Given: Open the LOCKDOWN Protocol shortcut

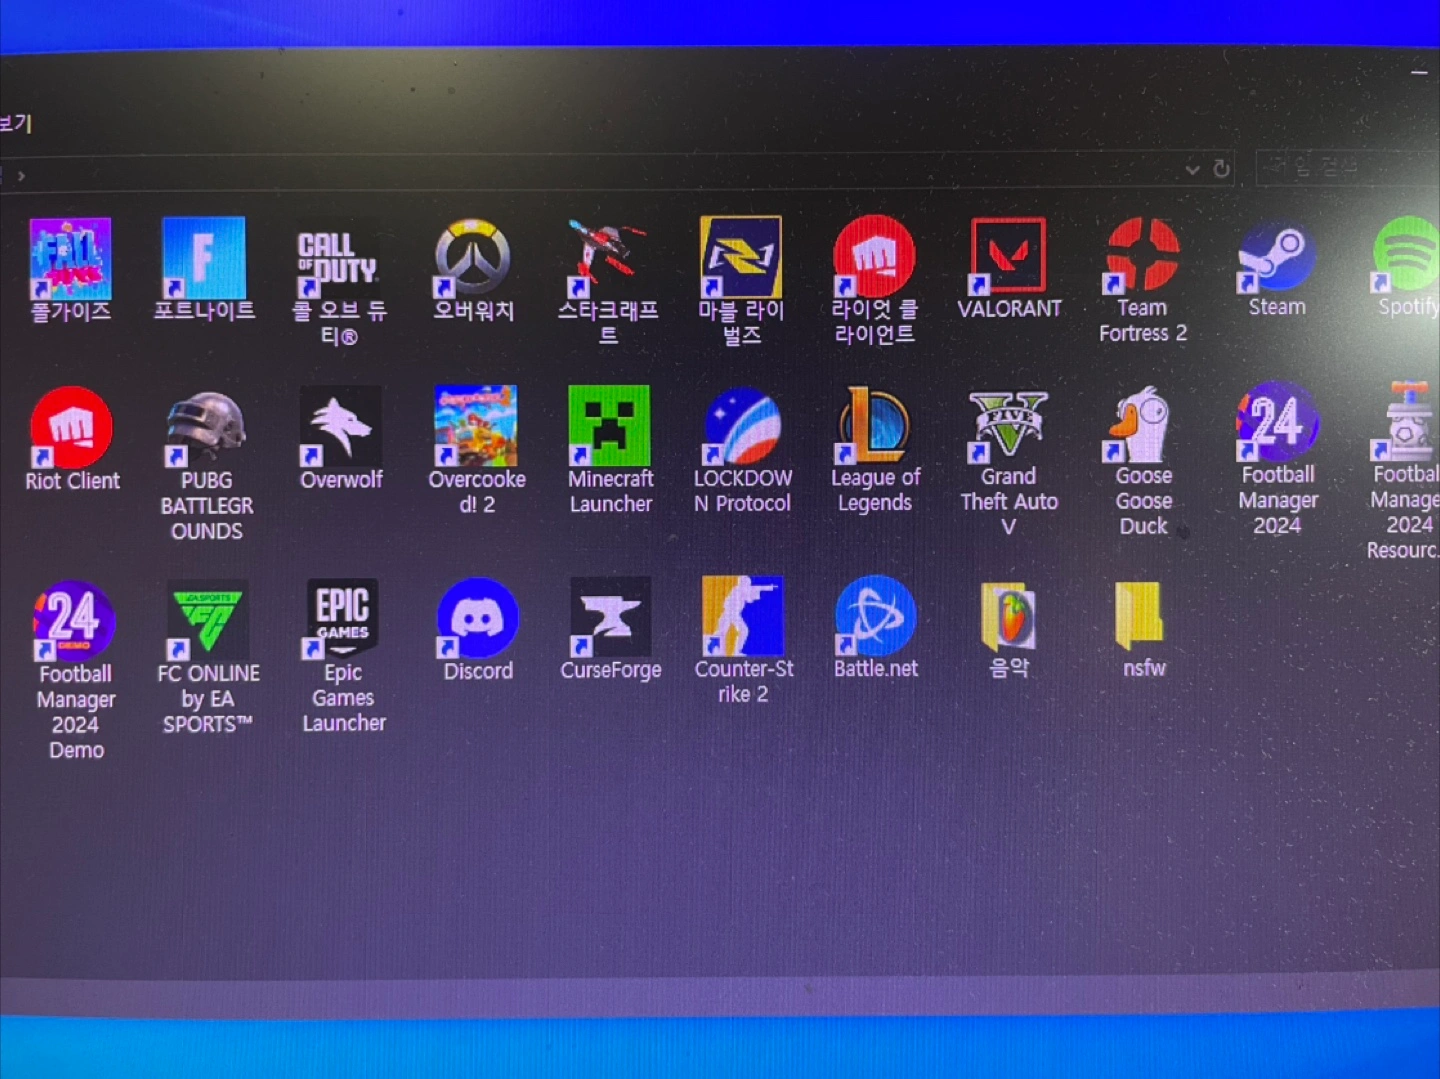Looking at the screenshot, I should tap(742, 426).
